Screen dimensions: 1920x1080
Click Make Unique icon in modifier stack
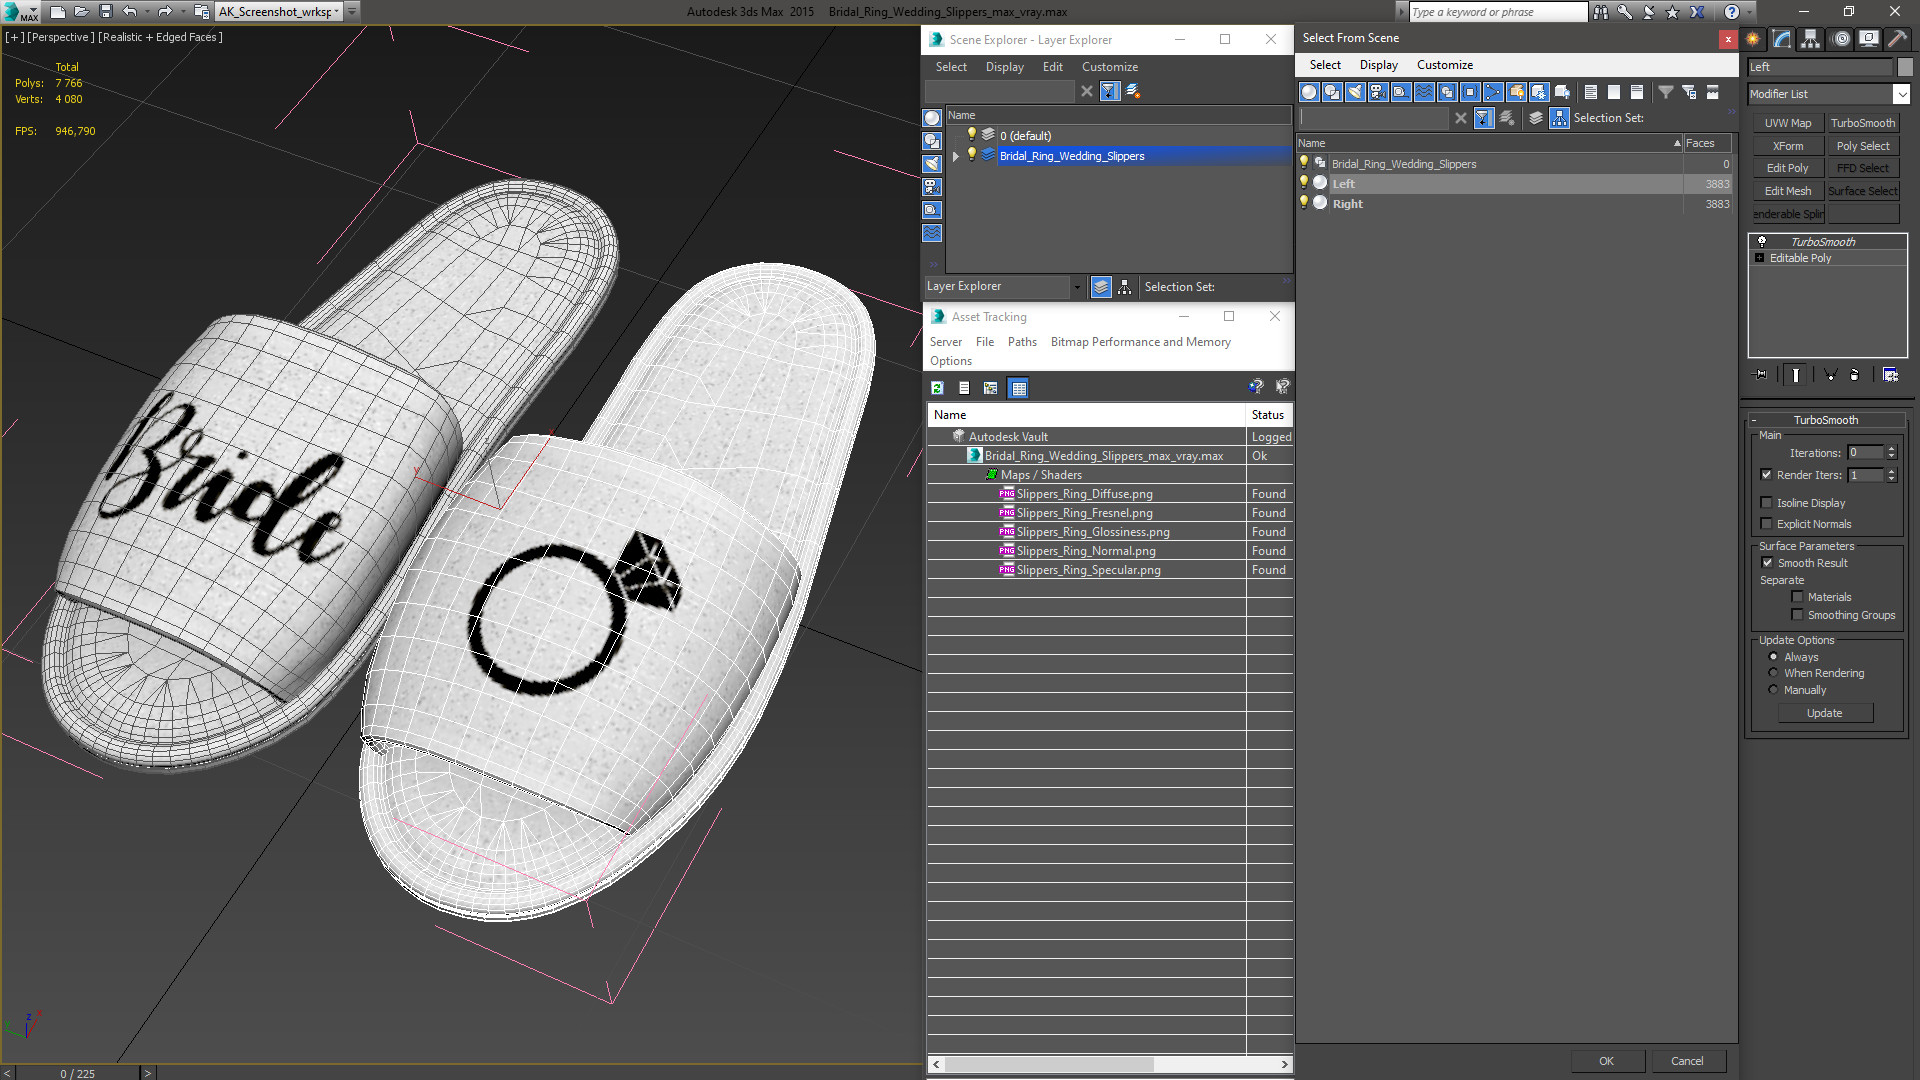click(1830, 375)
